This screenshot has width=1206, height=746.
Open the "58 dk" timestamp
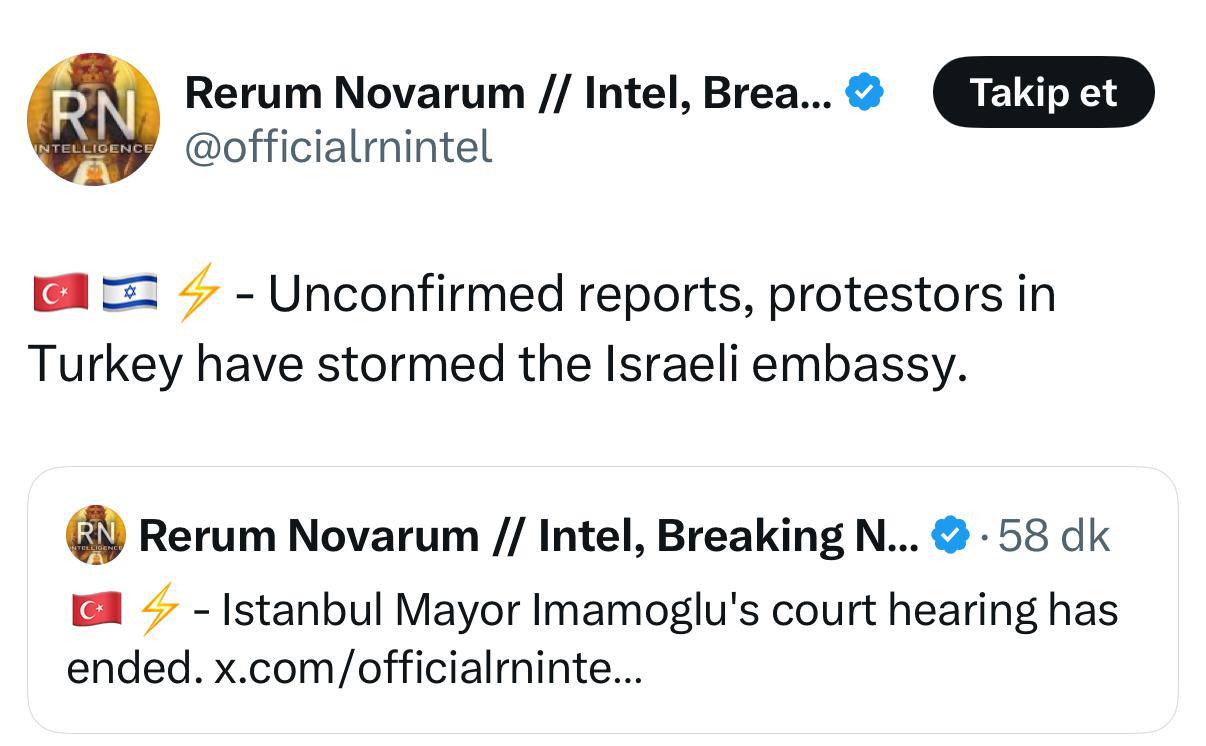[x=1053, y=537]
